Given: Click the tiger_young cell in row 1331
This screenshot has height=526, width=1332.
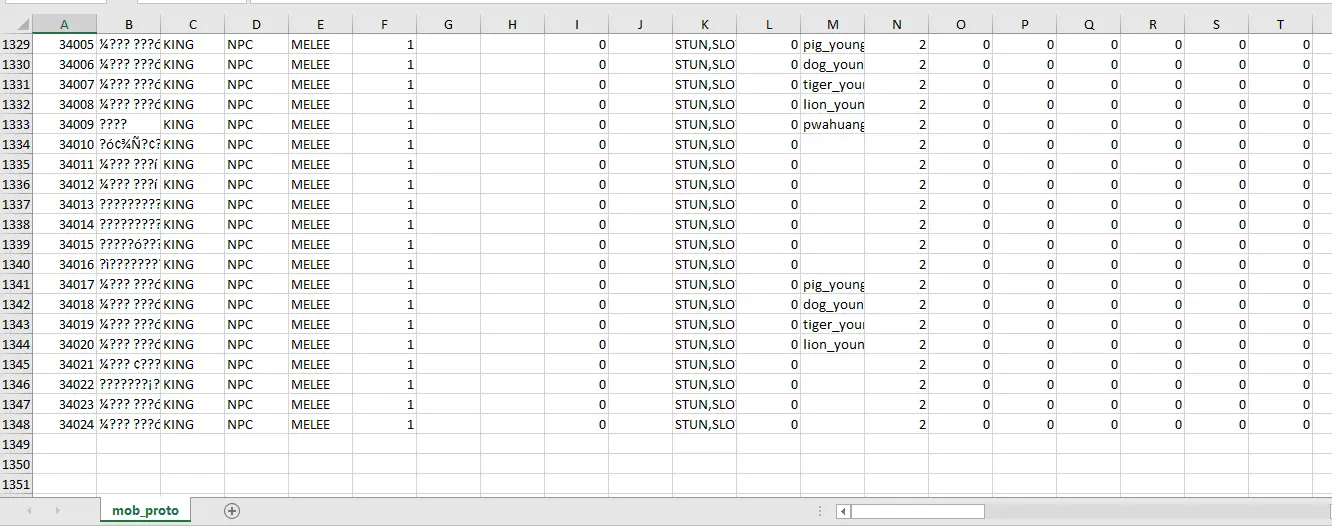Looking at the screenshot, I should click(x=832, y=84).
